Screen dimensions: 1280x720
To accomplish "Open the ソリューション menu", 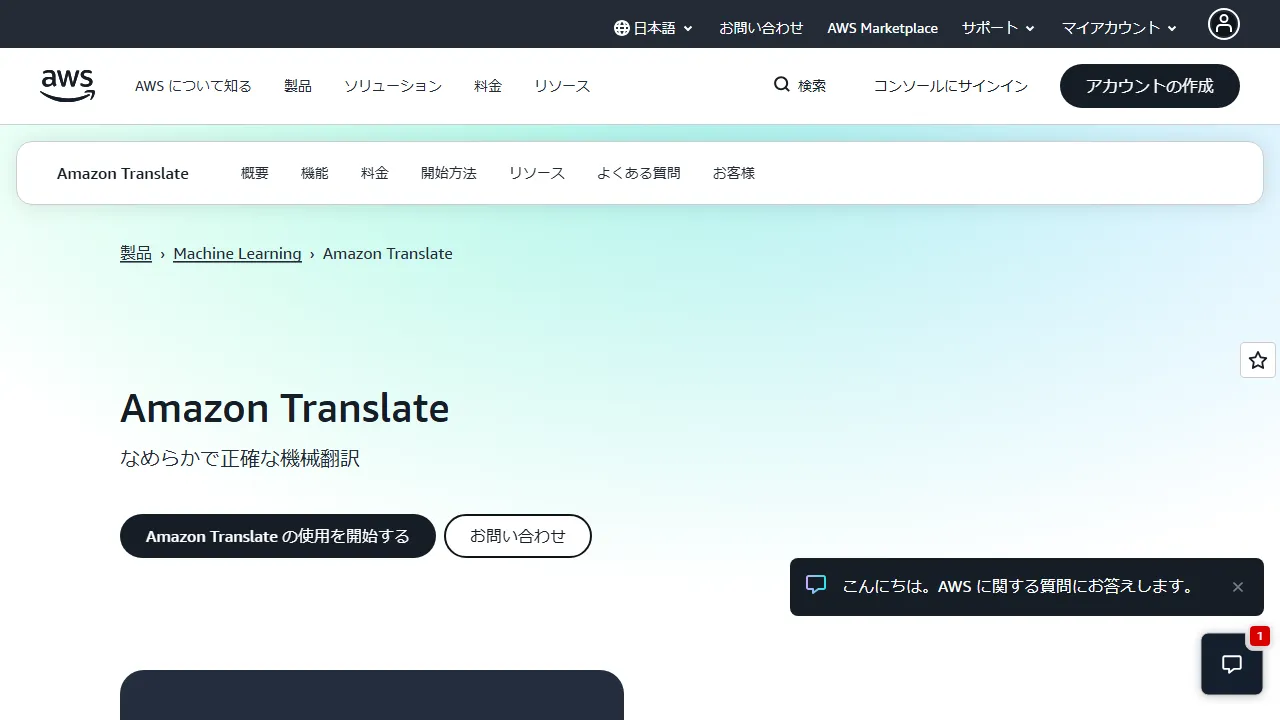I will (x=392, y=86).
